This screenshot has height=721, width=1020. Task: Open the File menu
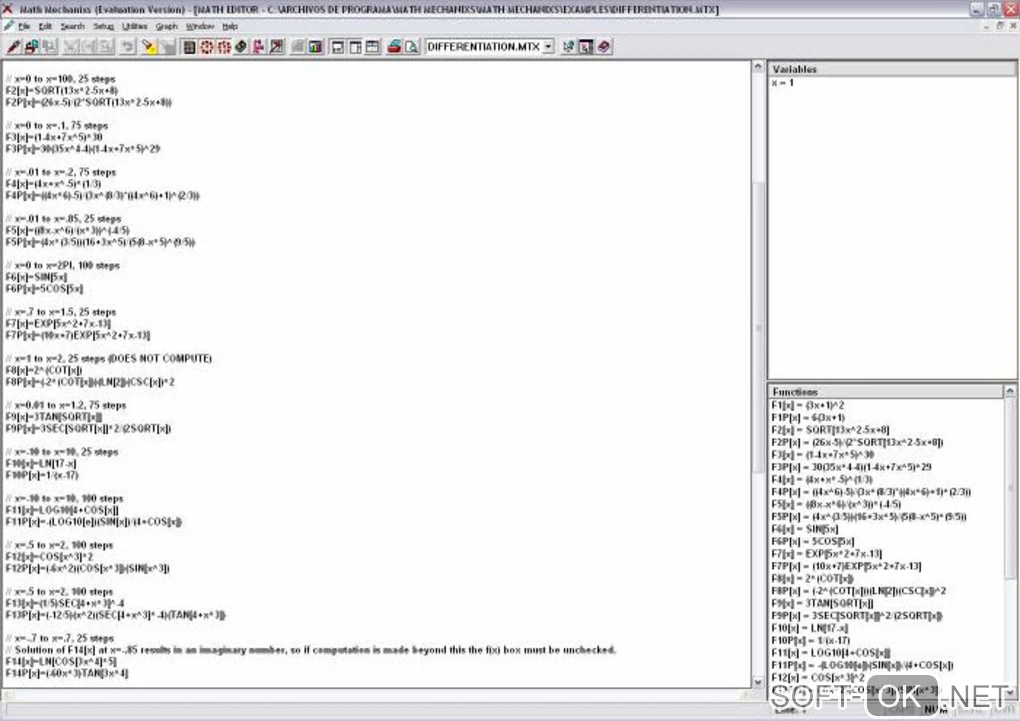point(25,27)
